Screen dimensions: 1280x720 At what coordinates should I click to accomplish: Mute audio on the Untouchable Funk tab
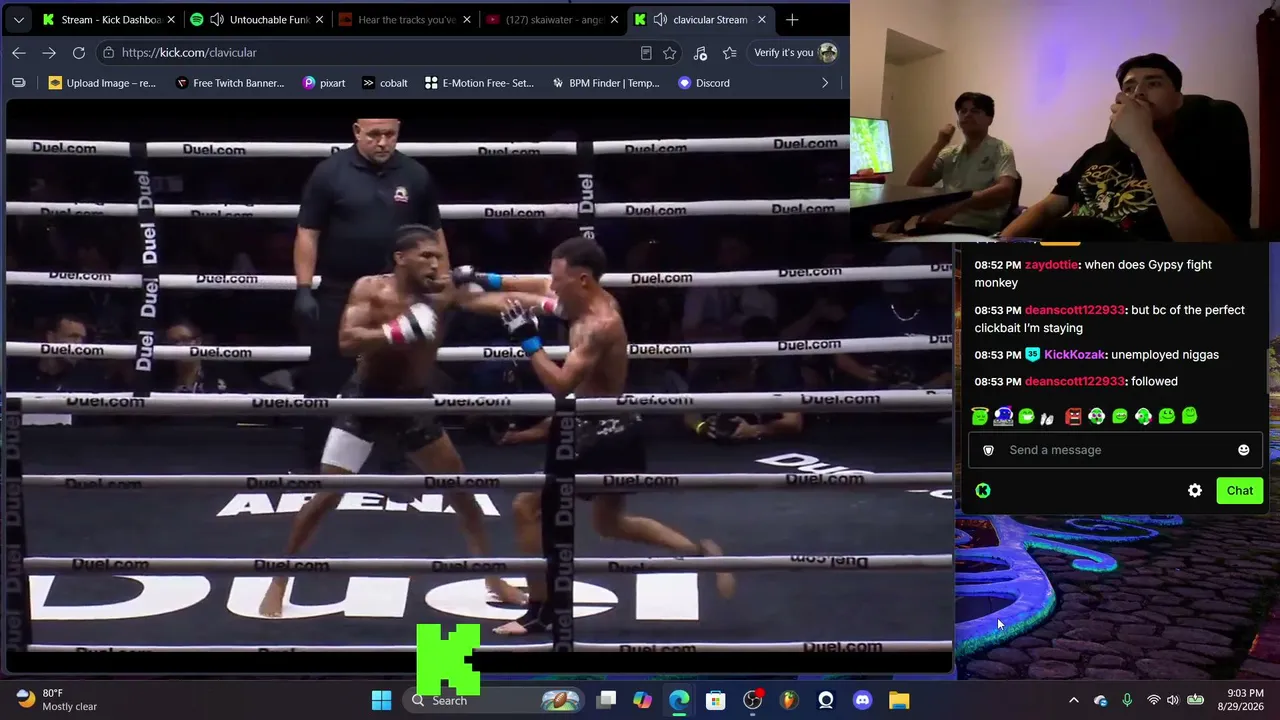point(217,20)
